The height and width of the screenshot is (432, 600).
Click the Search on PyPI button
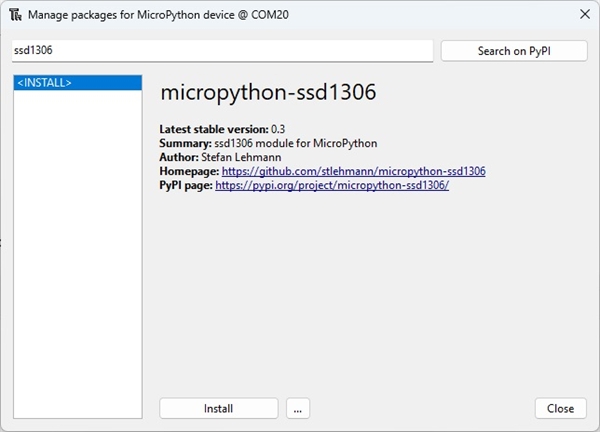tap(514, 51)
